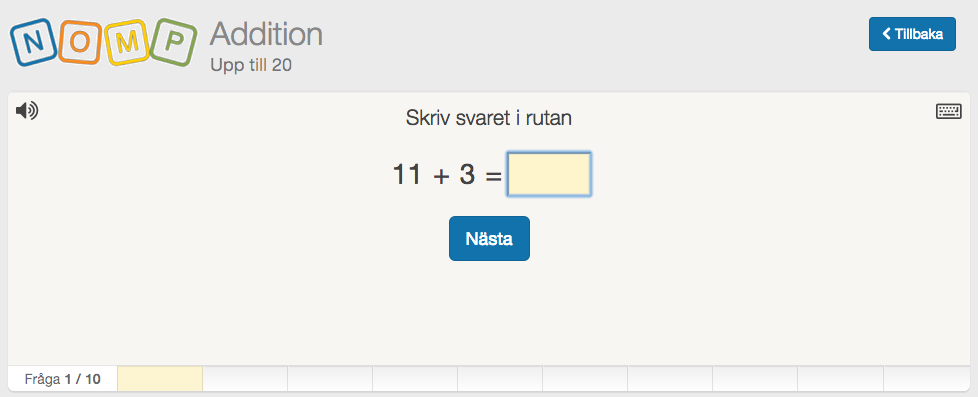Select the third question progress cell
Image resolution: width=978 pixels, height=397 pixels.
[x=330, y=379]
